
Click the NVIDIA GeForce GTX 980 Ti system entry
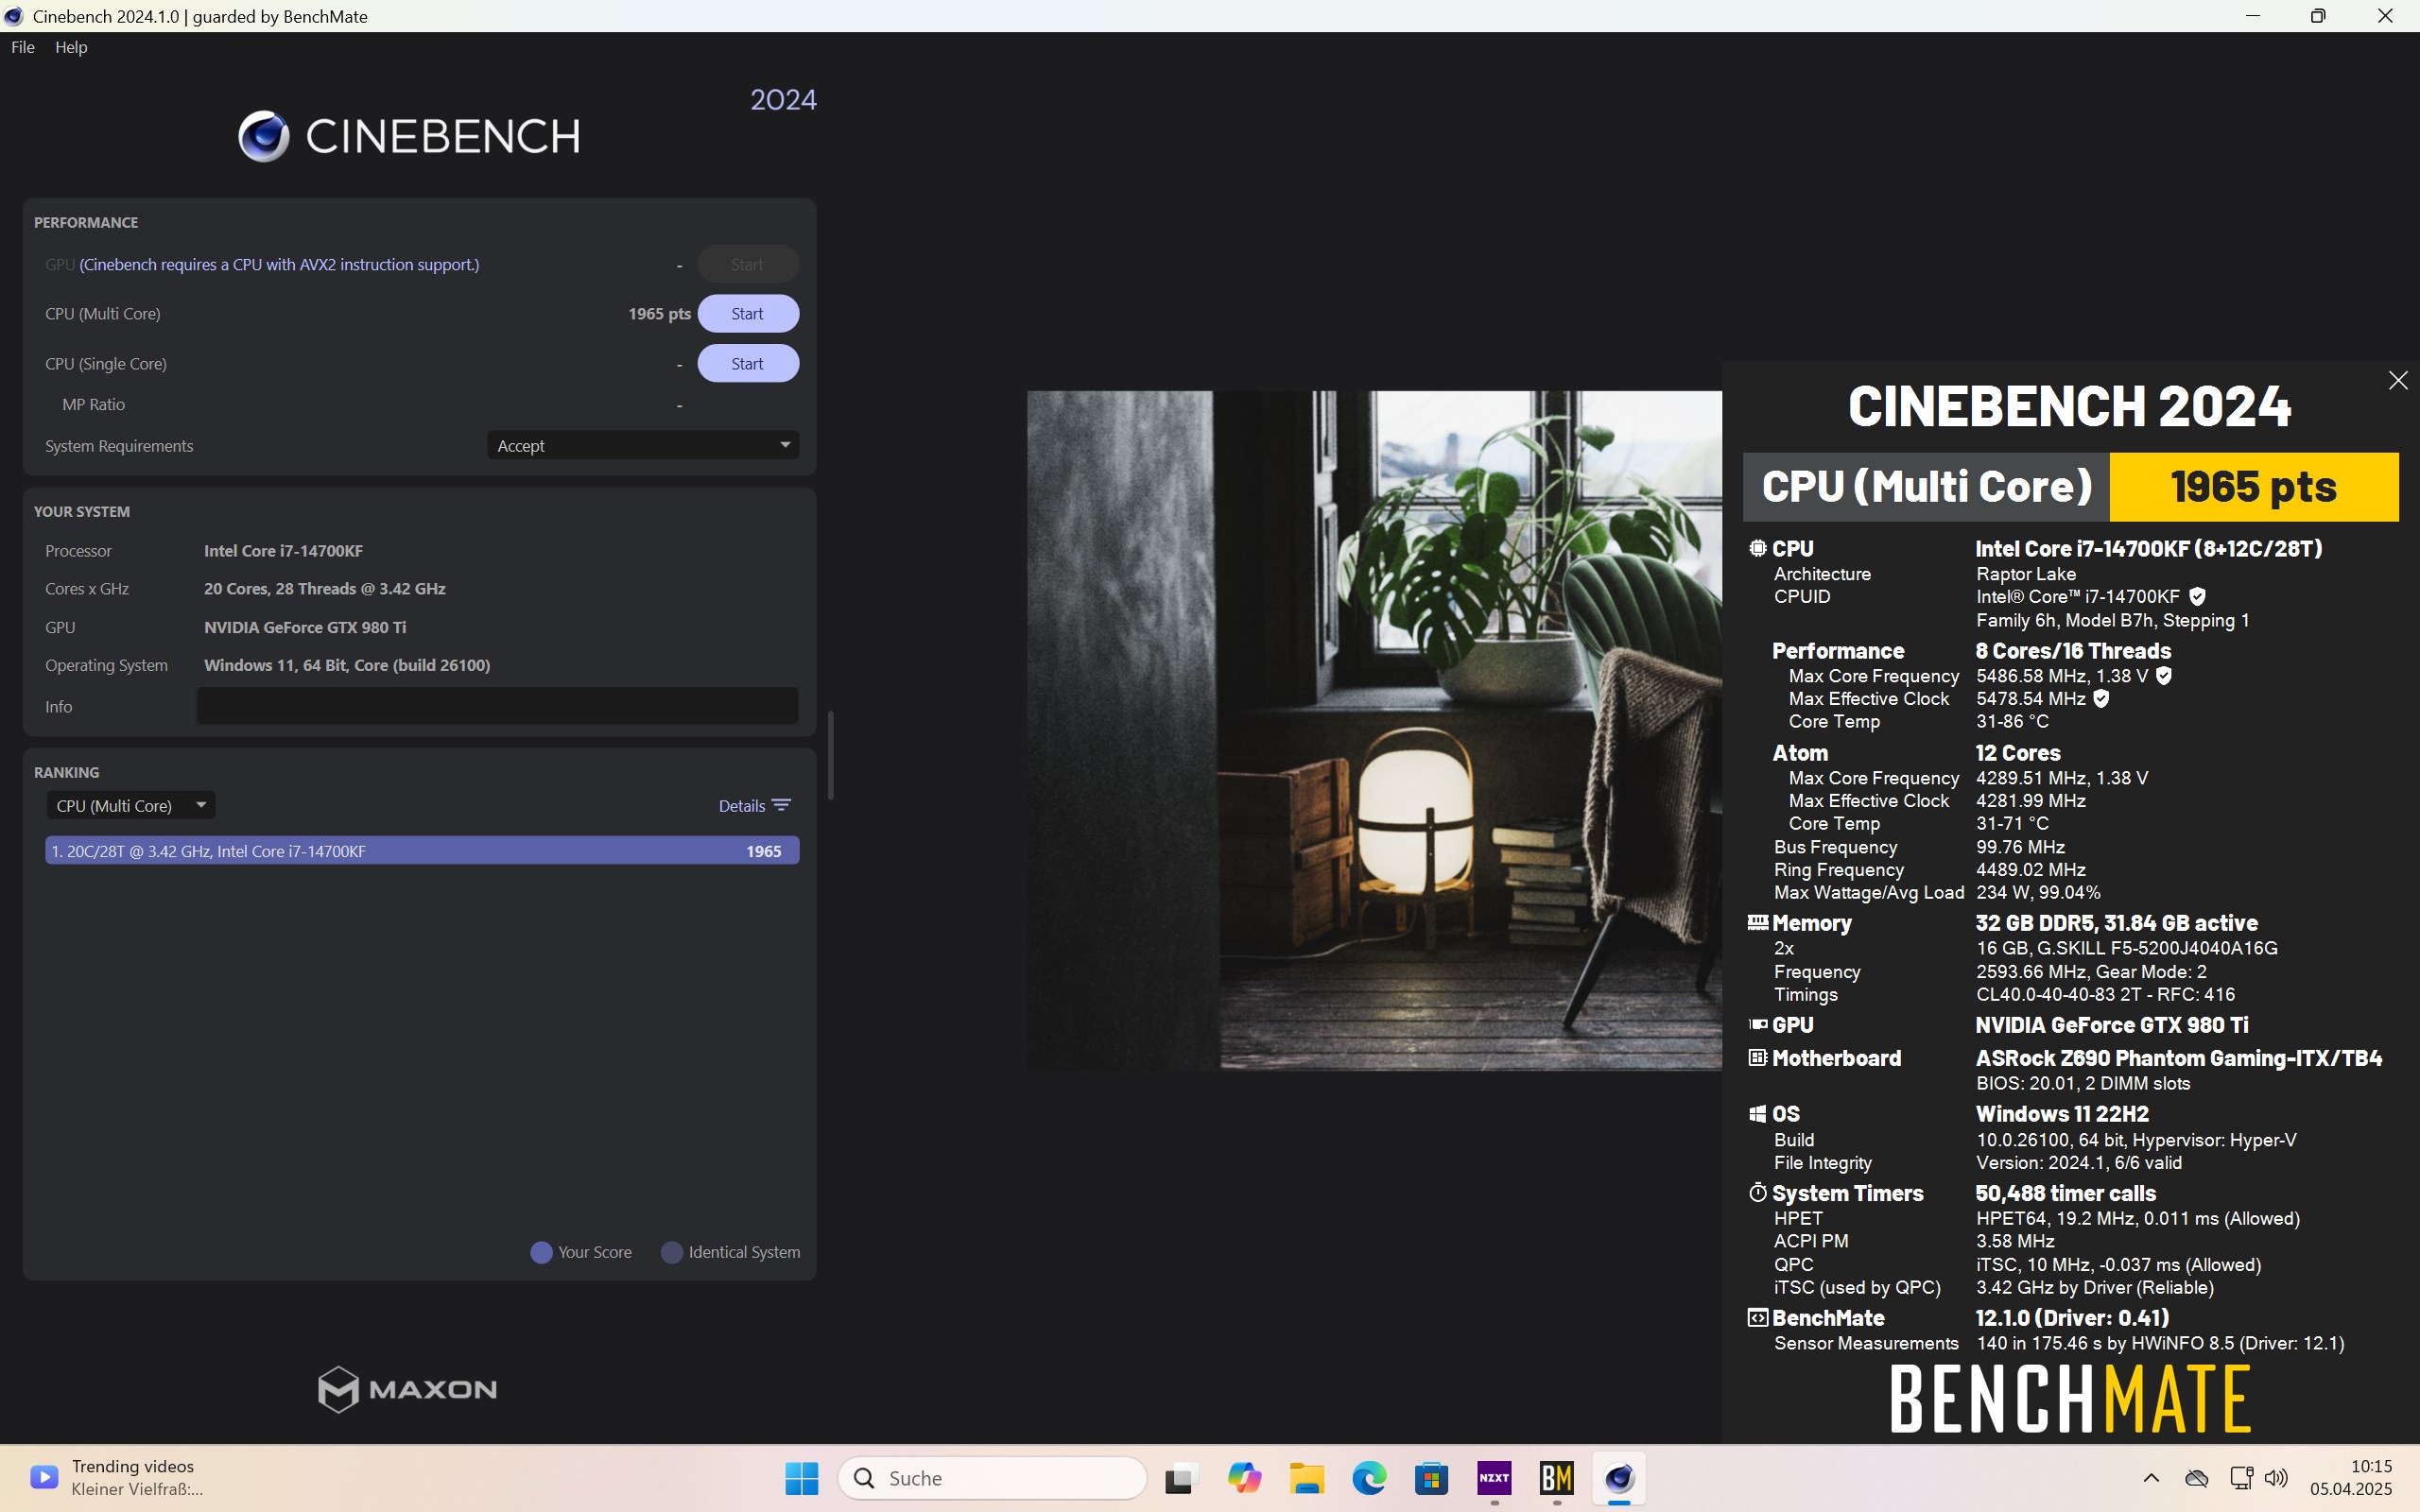[x=305, y=627]
